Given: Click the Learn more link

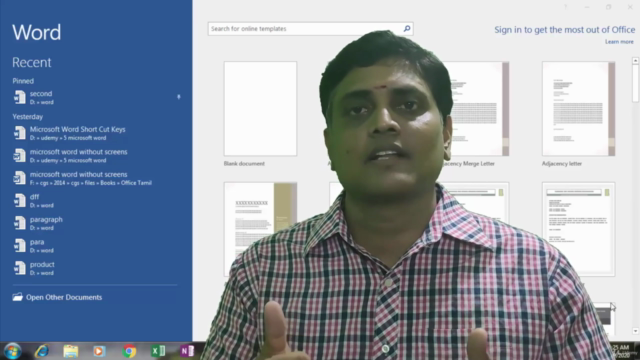Looking at the screenshot, I should point(619,42).
